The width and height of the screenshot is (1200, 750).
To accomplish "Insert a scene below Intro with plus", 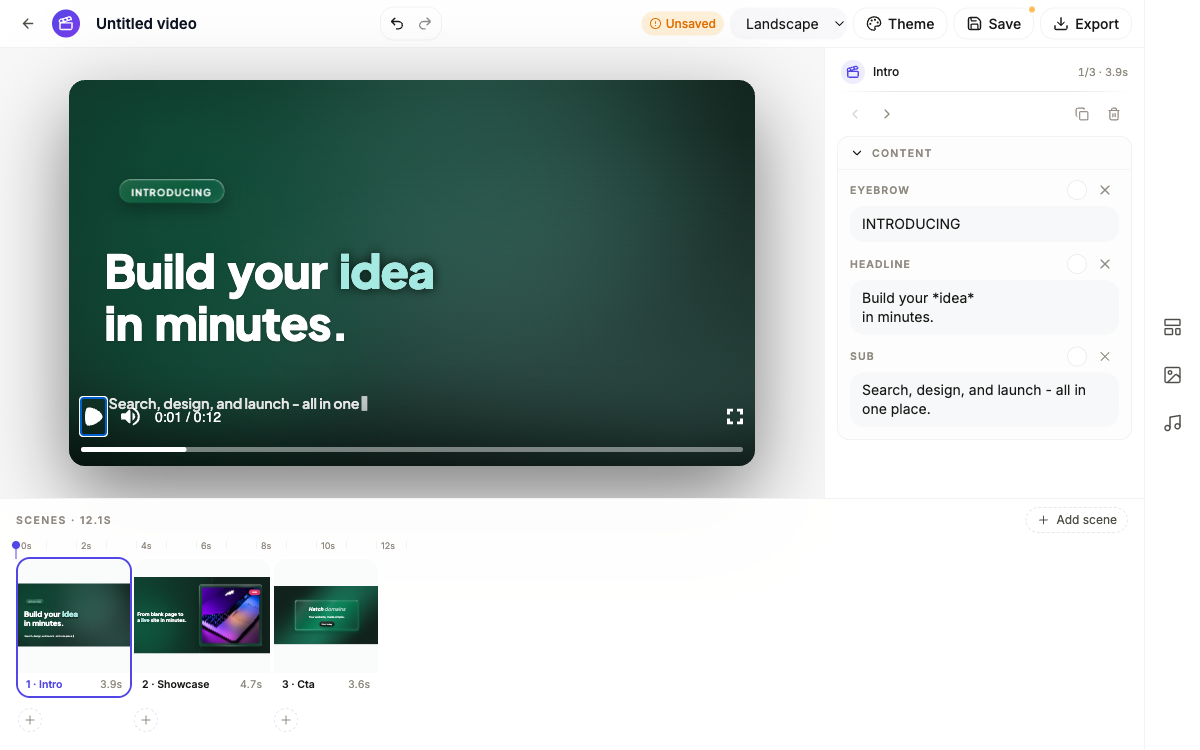I will click(30, 720).
